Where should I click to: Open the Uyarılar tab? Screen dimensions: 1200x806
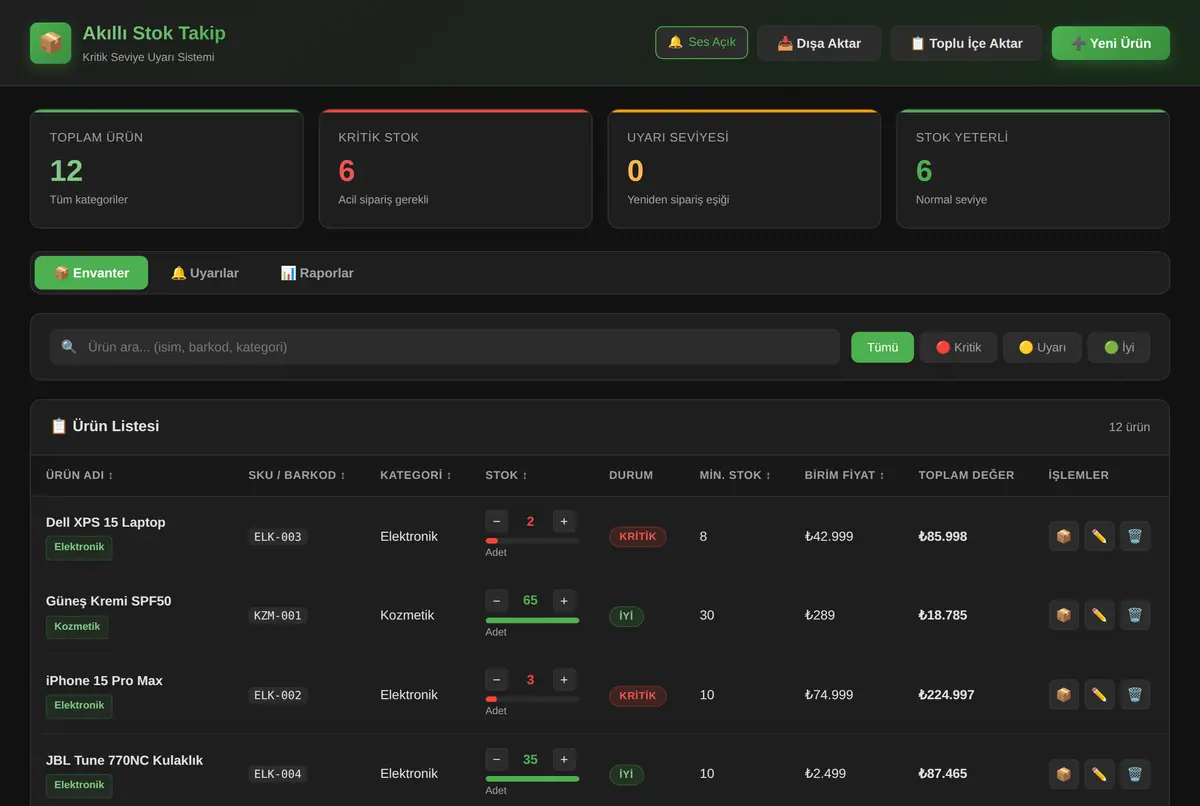click(x=205, y=273)
